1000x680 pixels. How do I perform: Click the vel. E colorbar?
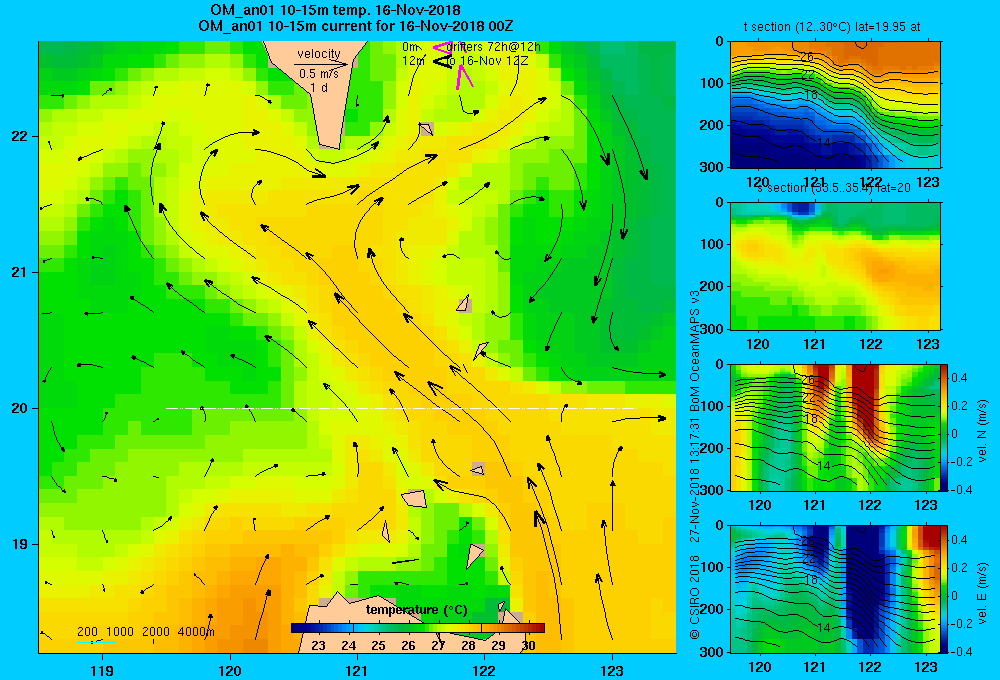(944, 589)
